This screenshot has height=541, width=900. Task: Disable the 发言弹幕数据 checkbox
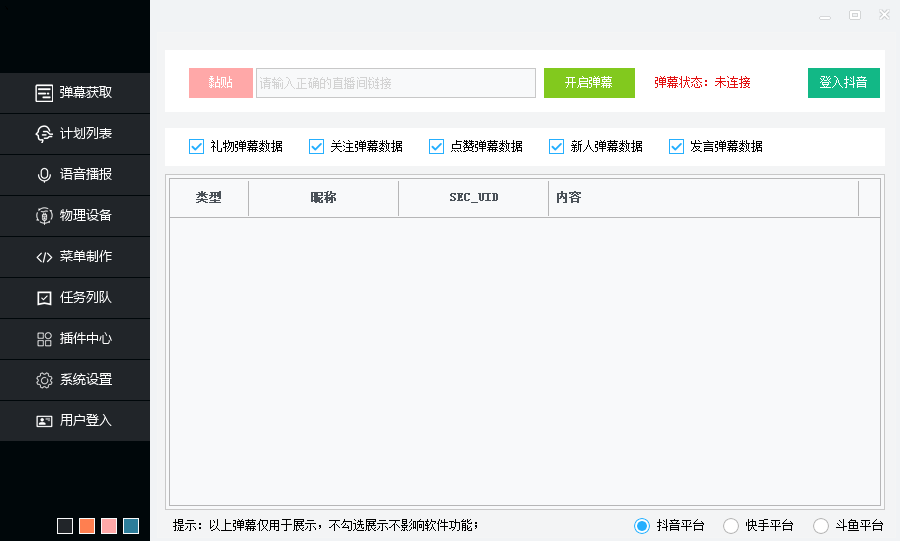point(676,147)
